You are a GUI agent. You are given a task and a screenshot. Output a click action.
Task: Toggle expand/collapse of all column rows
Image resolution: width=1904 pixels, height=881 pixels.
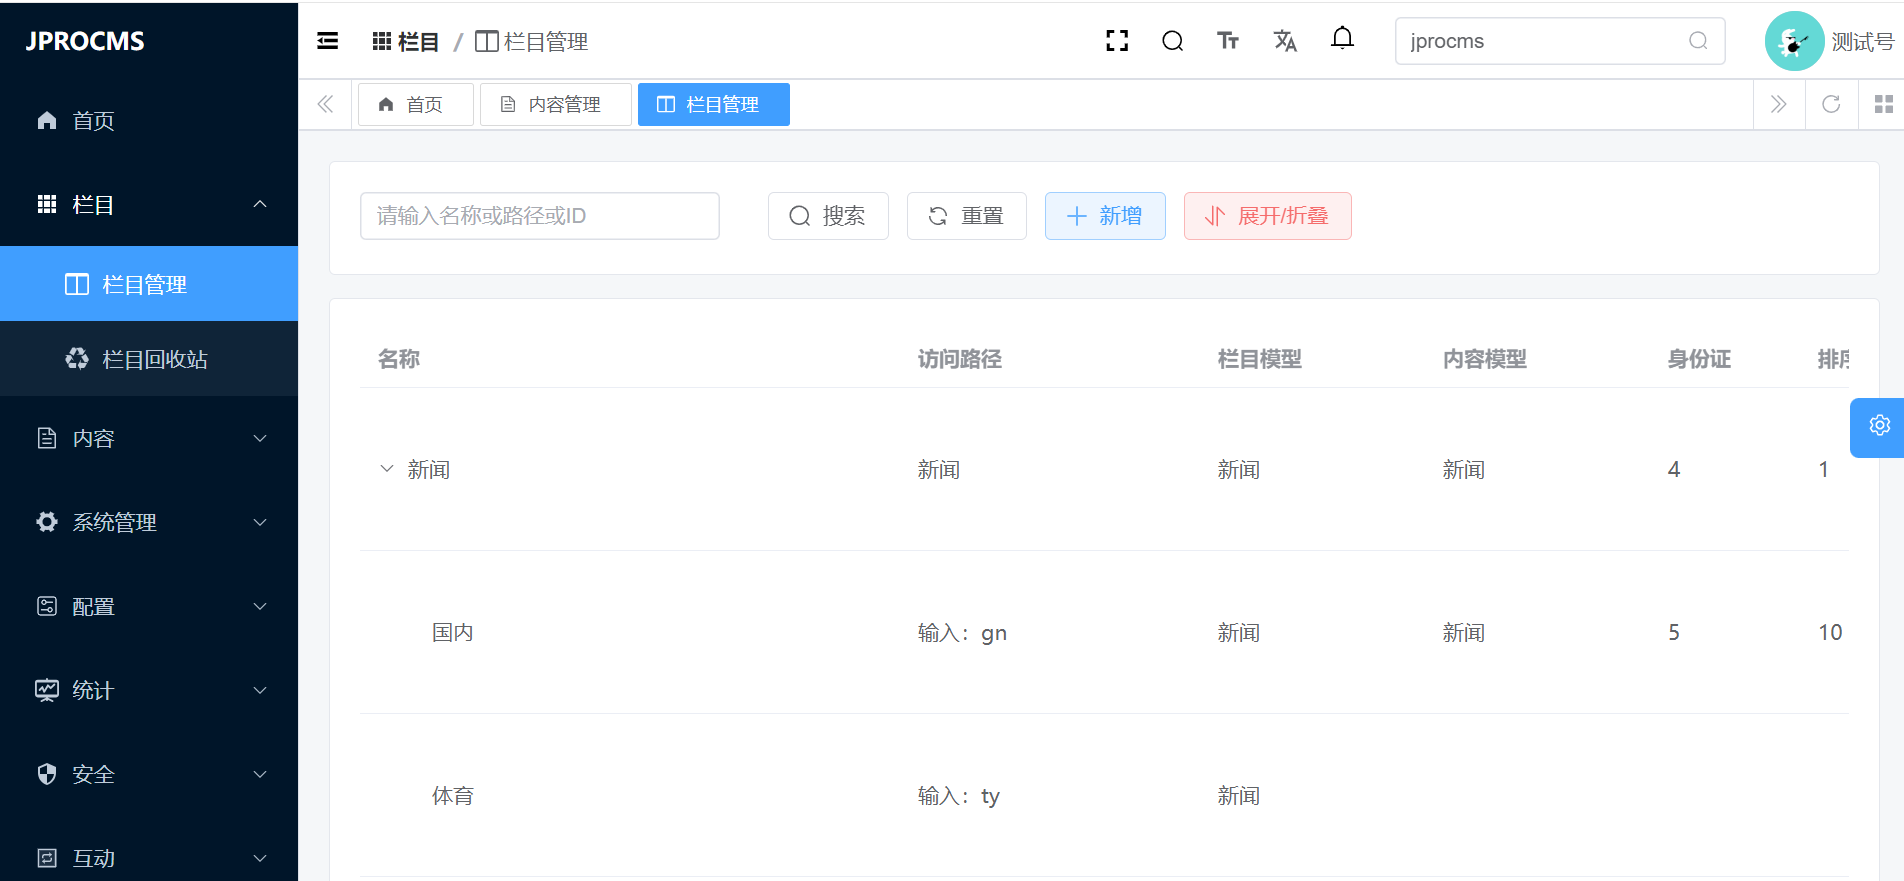[x=1267, y=216]
